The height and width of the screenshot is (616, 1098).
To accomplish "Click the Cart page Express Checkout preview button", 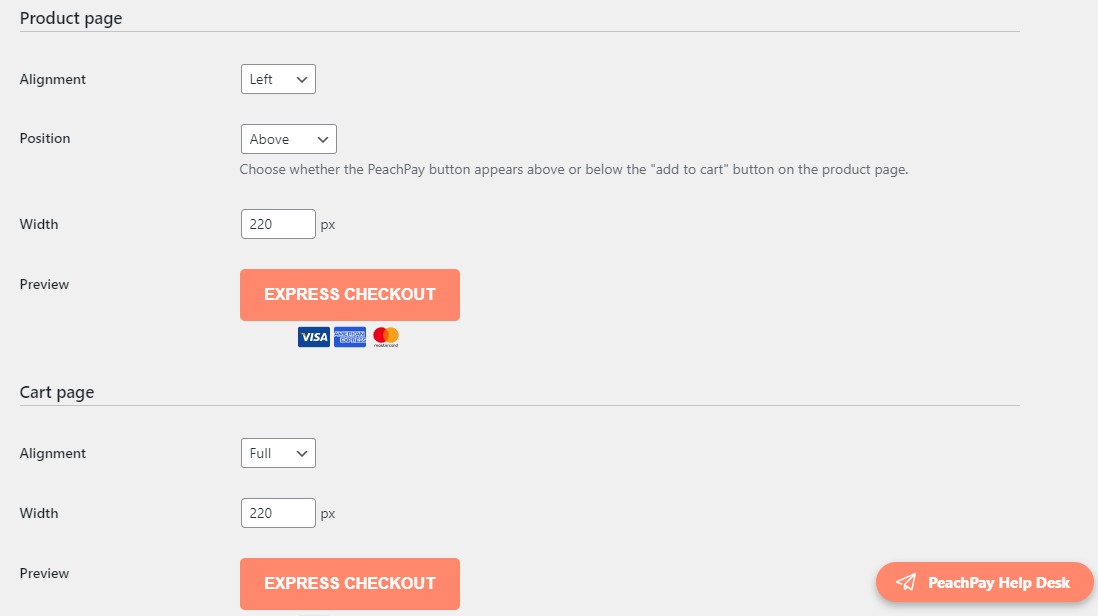I will pos(350,584).
